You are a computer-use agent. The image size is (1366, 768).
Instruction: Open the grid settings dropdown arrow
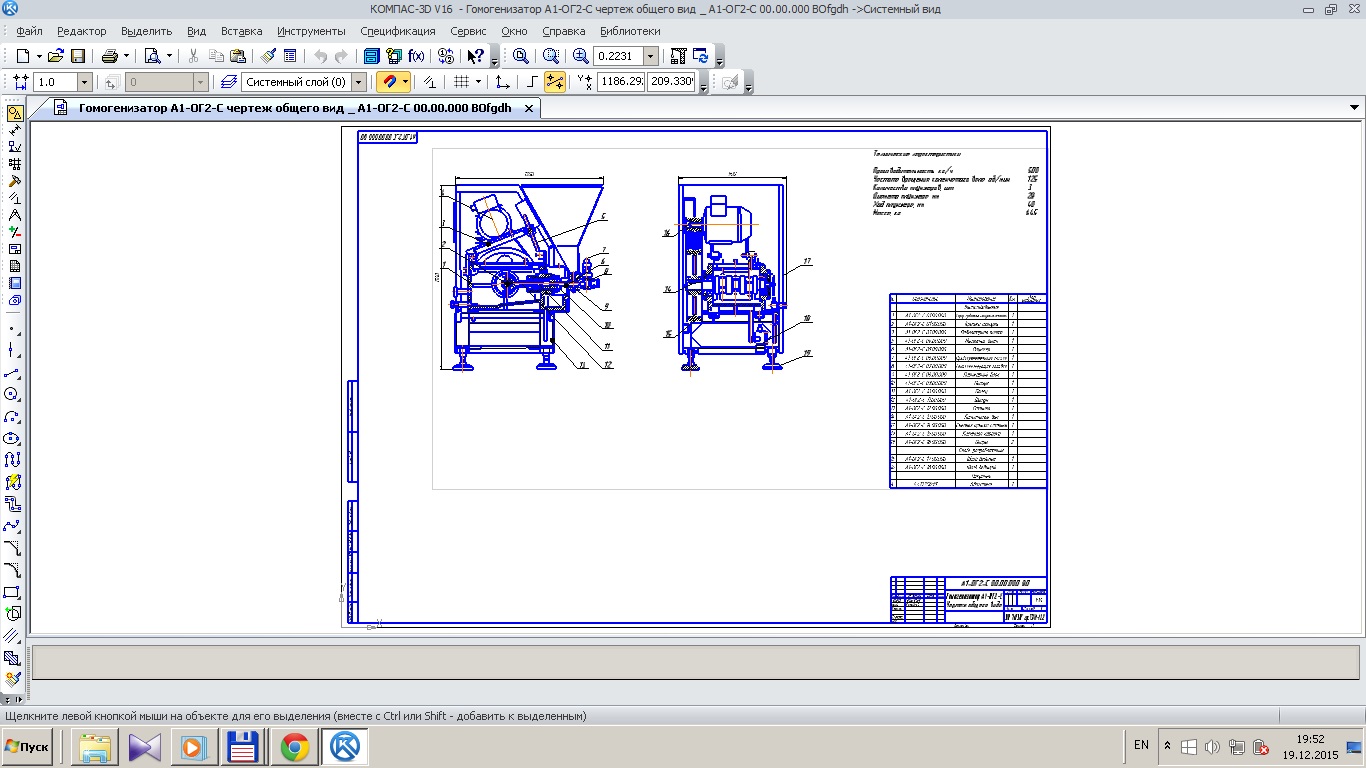(478, 82)
